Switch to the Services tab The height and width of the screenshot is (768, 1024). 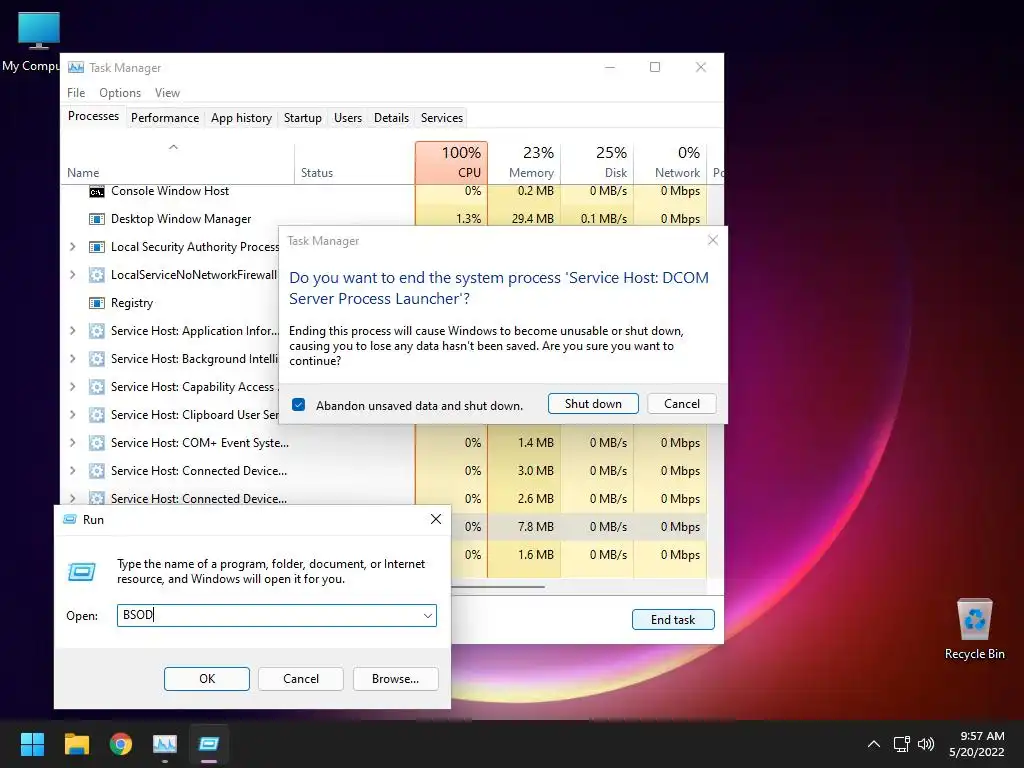coord(441,118)
